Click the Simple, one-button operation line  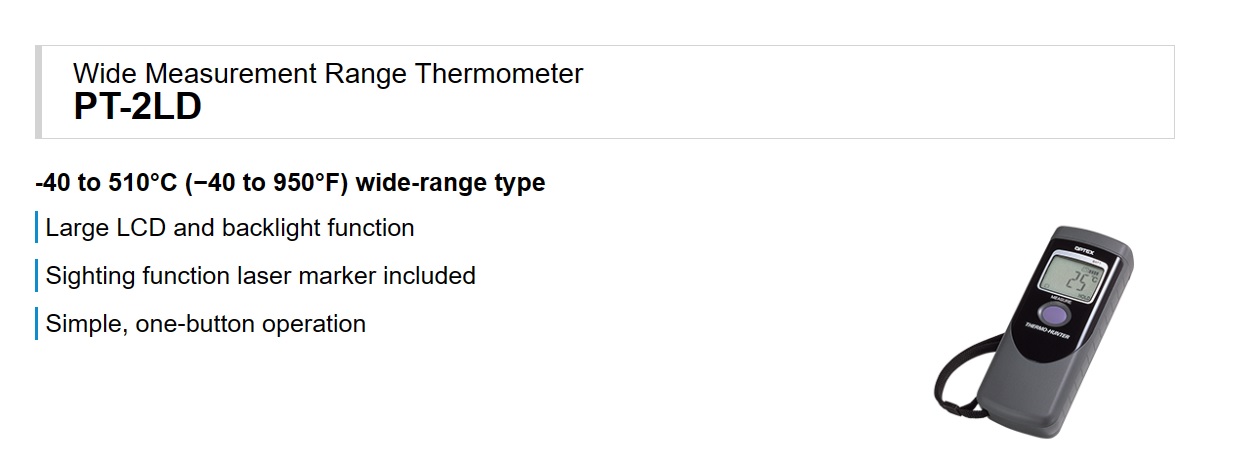(x=206, y=324)
